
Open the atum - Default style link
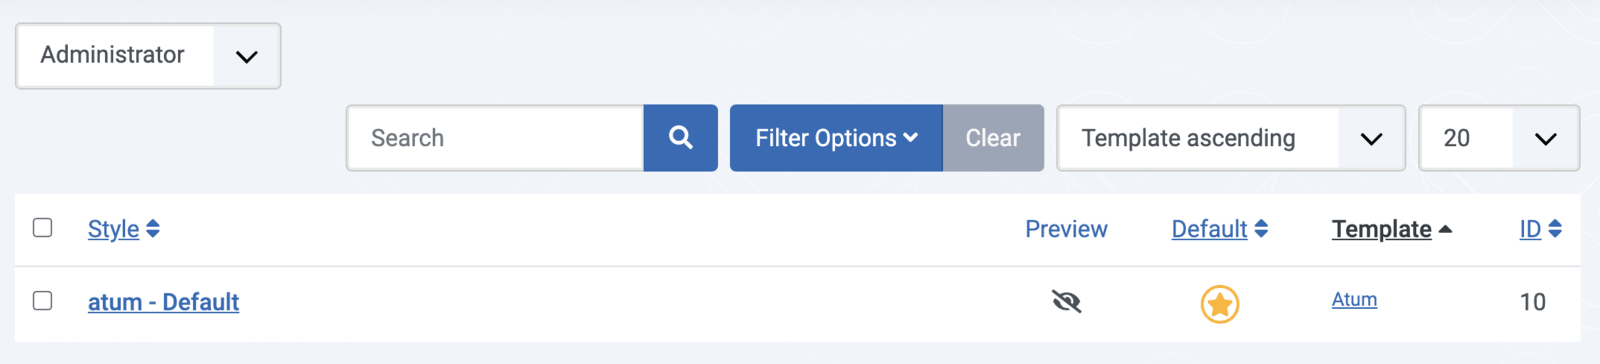[163, 302]
